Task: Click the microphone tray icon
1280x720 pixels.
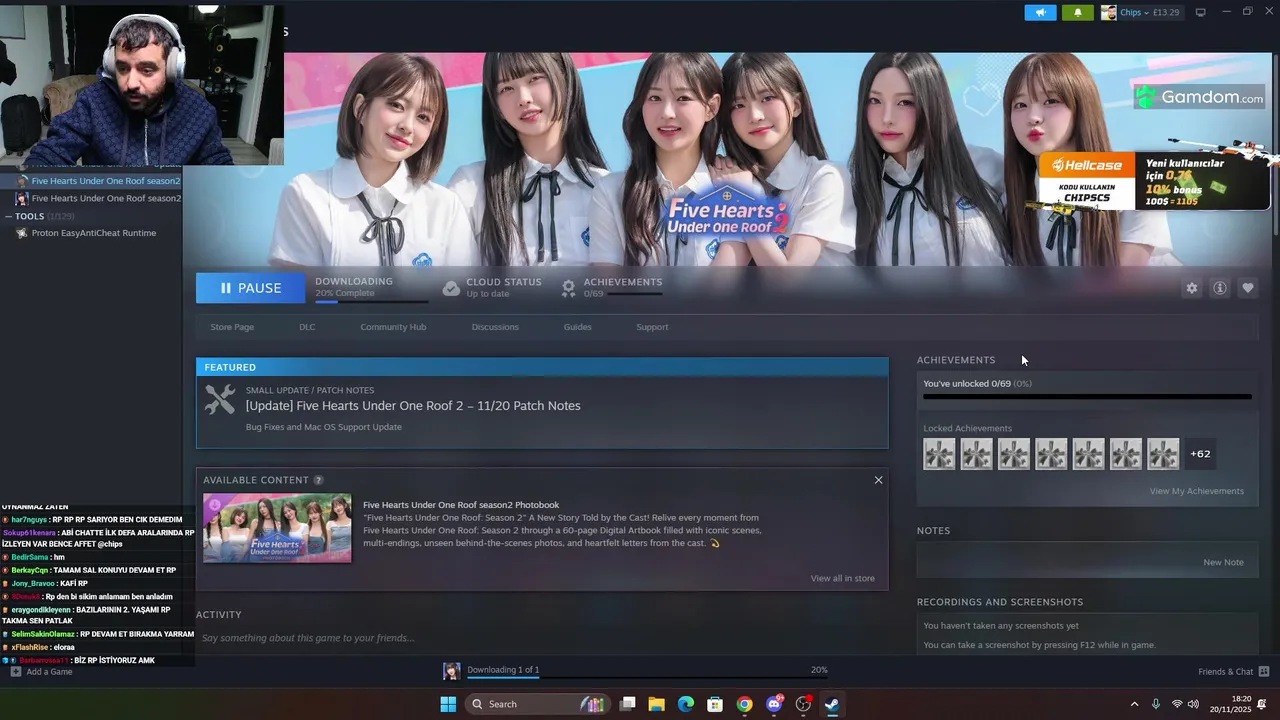Action: coord(1156,704)
